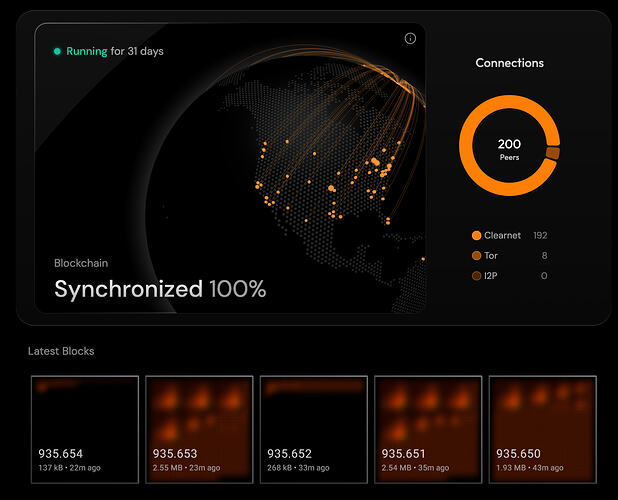618x500 pixels.
Task: Click the Clearnet label in the connections legend
Action: click(502, 236)
